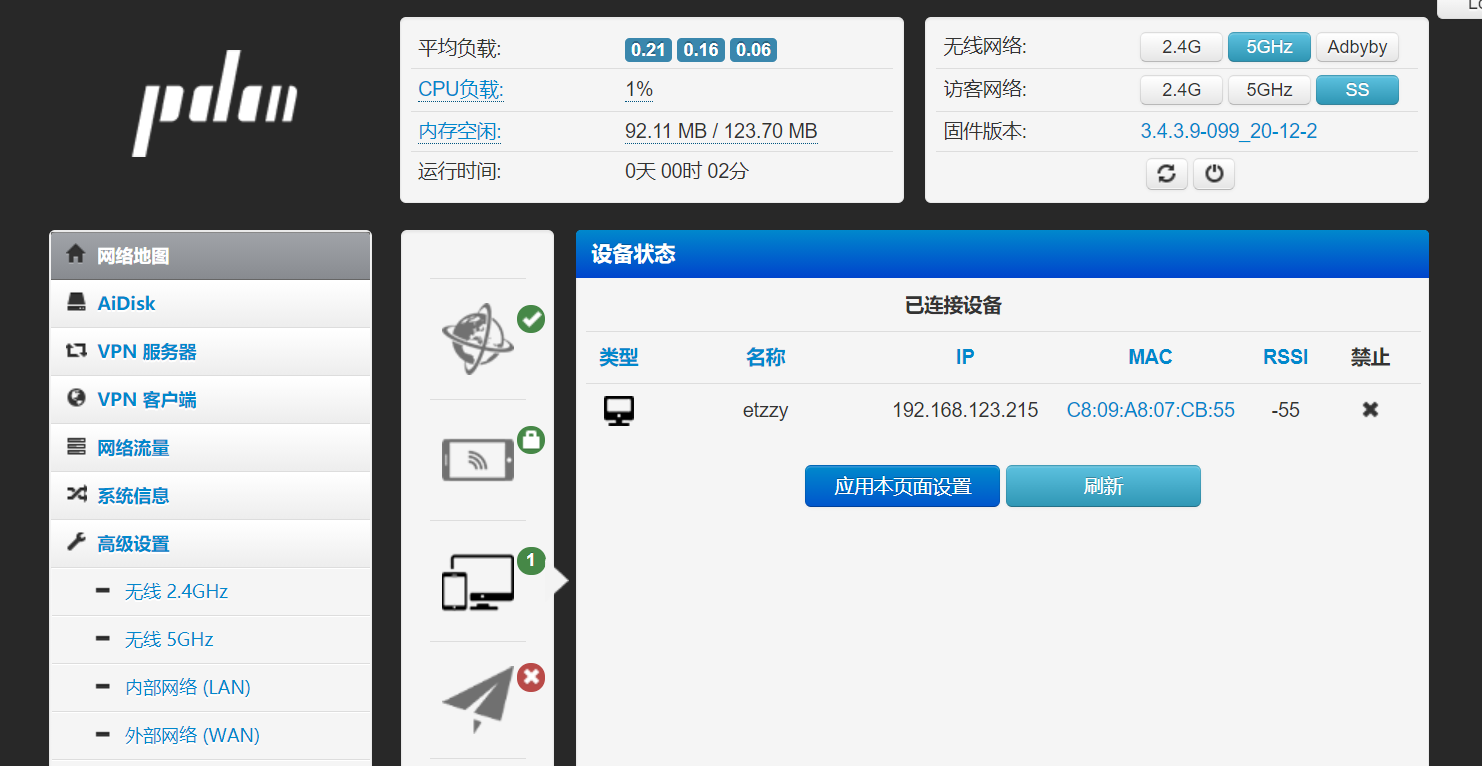Open 网络地图 menu item

pyautogui.click(x=211, y=256)
